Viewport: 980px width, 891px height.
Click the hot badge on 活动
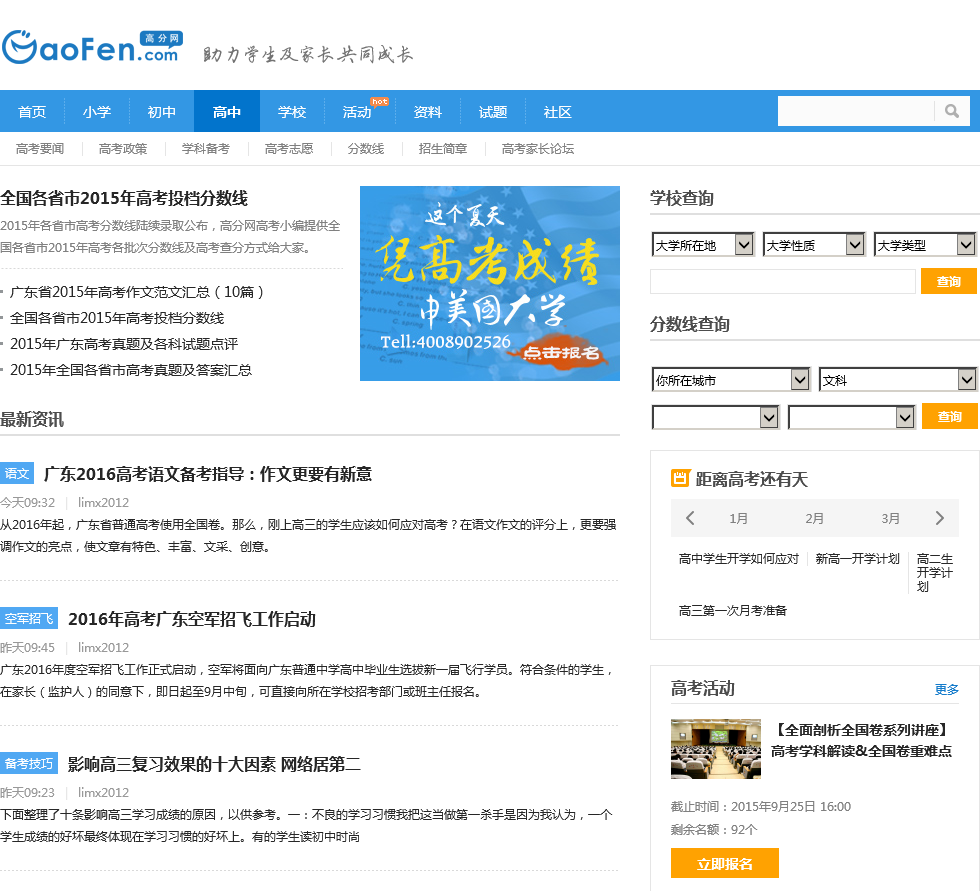[379, 101]
